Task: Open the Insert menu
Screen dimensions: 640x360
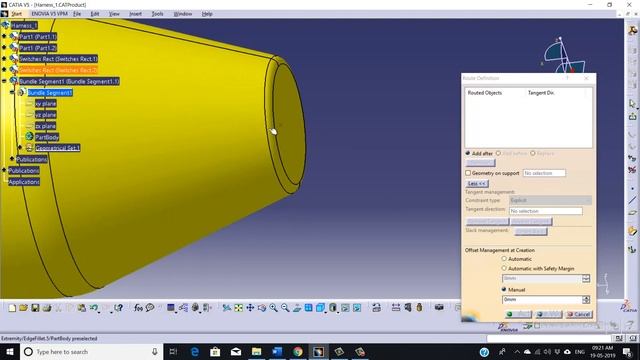Action: (x=135, y=14)
